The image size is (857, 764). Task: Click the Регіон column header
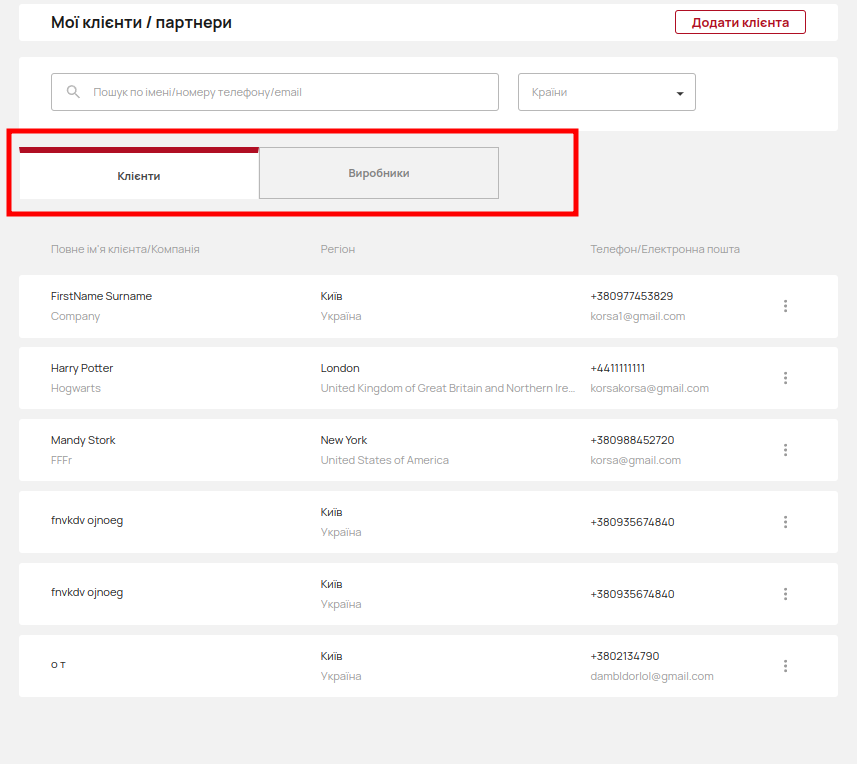click(338, 249)
